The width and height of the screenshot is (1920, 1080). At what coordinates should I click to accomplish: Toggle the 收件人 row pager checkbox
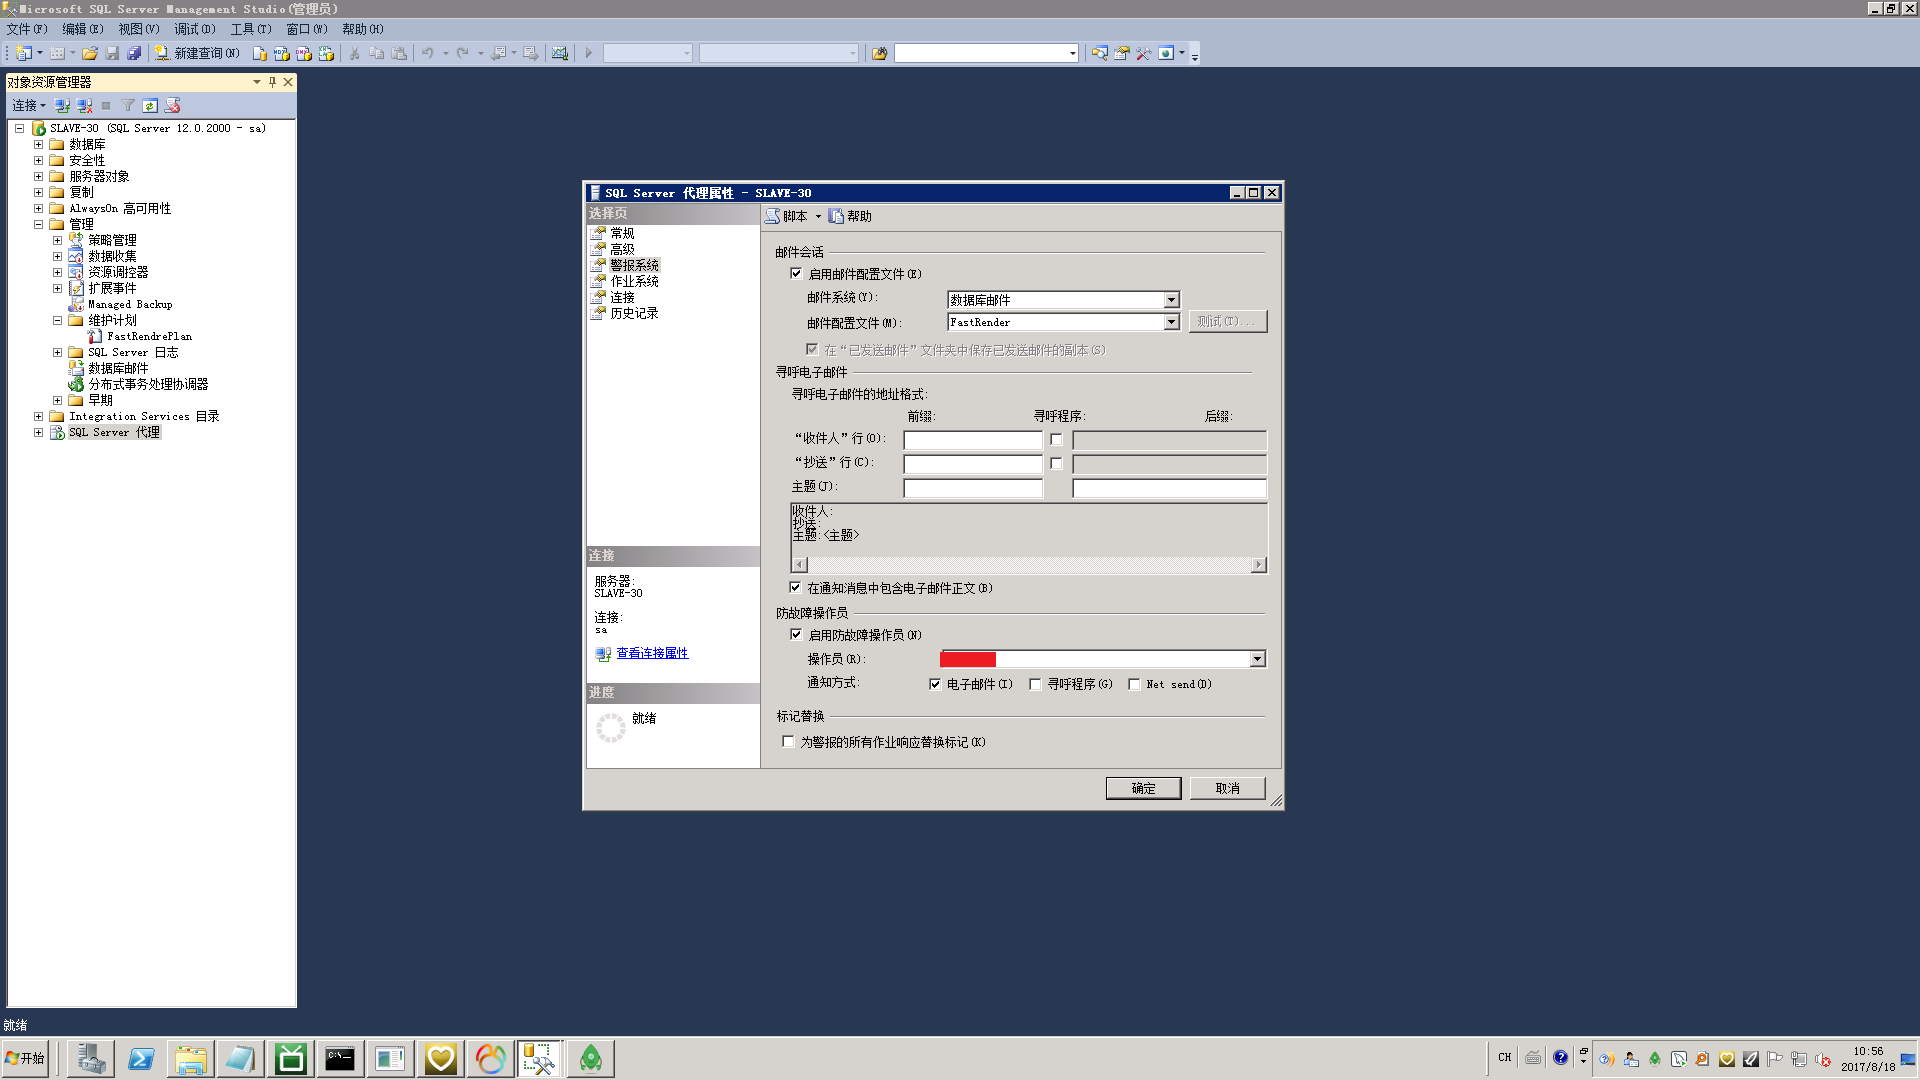1056,439
